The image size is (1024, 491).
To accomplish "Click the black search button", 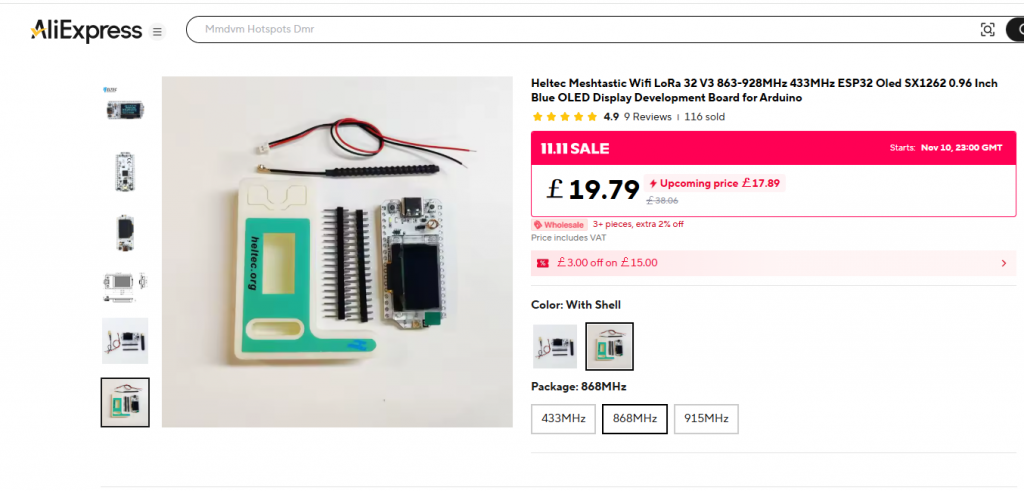I will coord(1016,30).
